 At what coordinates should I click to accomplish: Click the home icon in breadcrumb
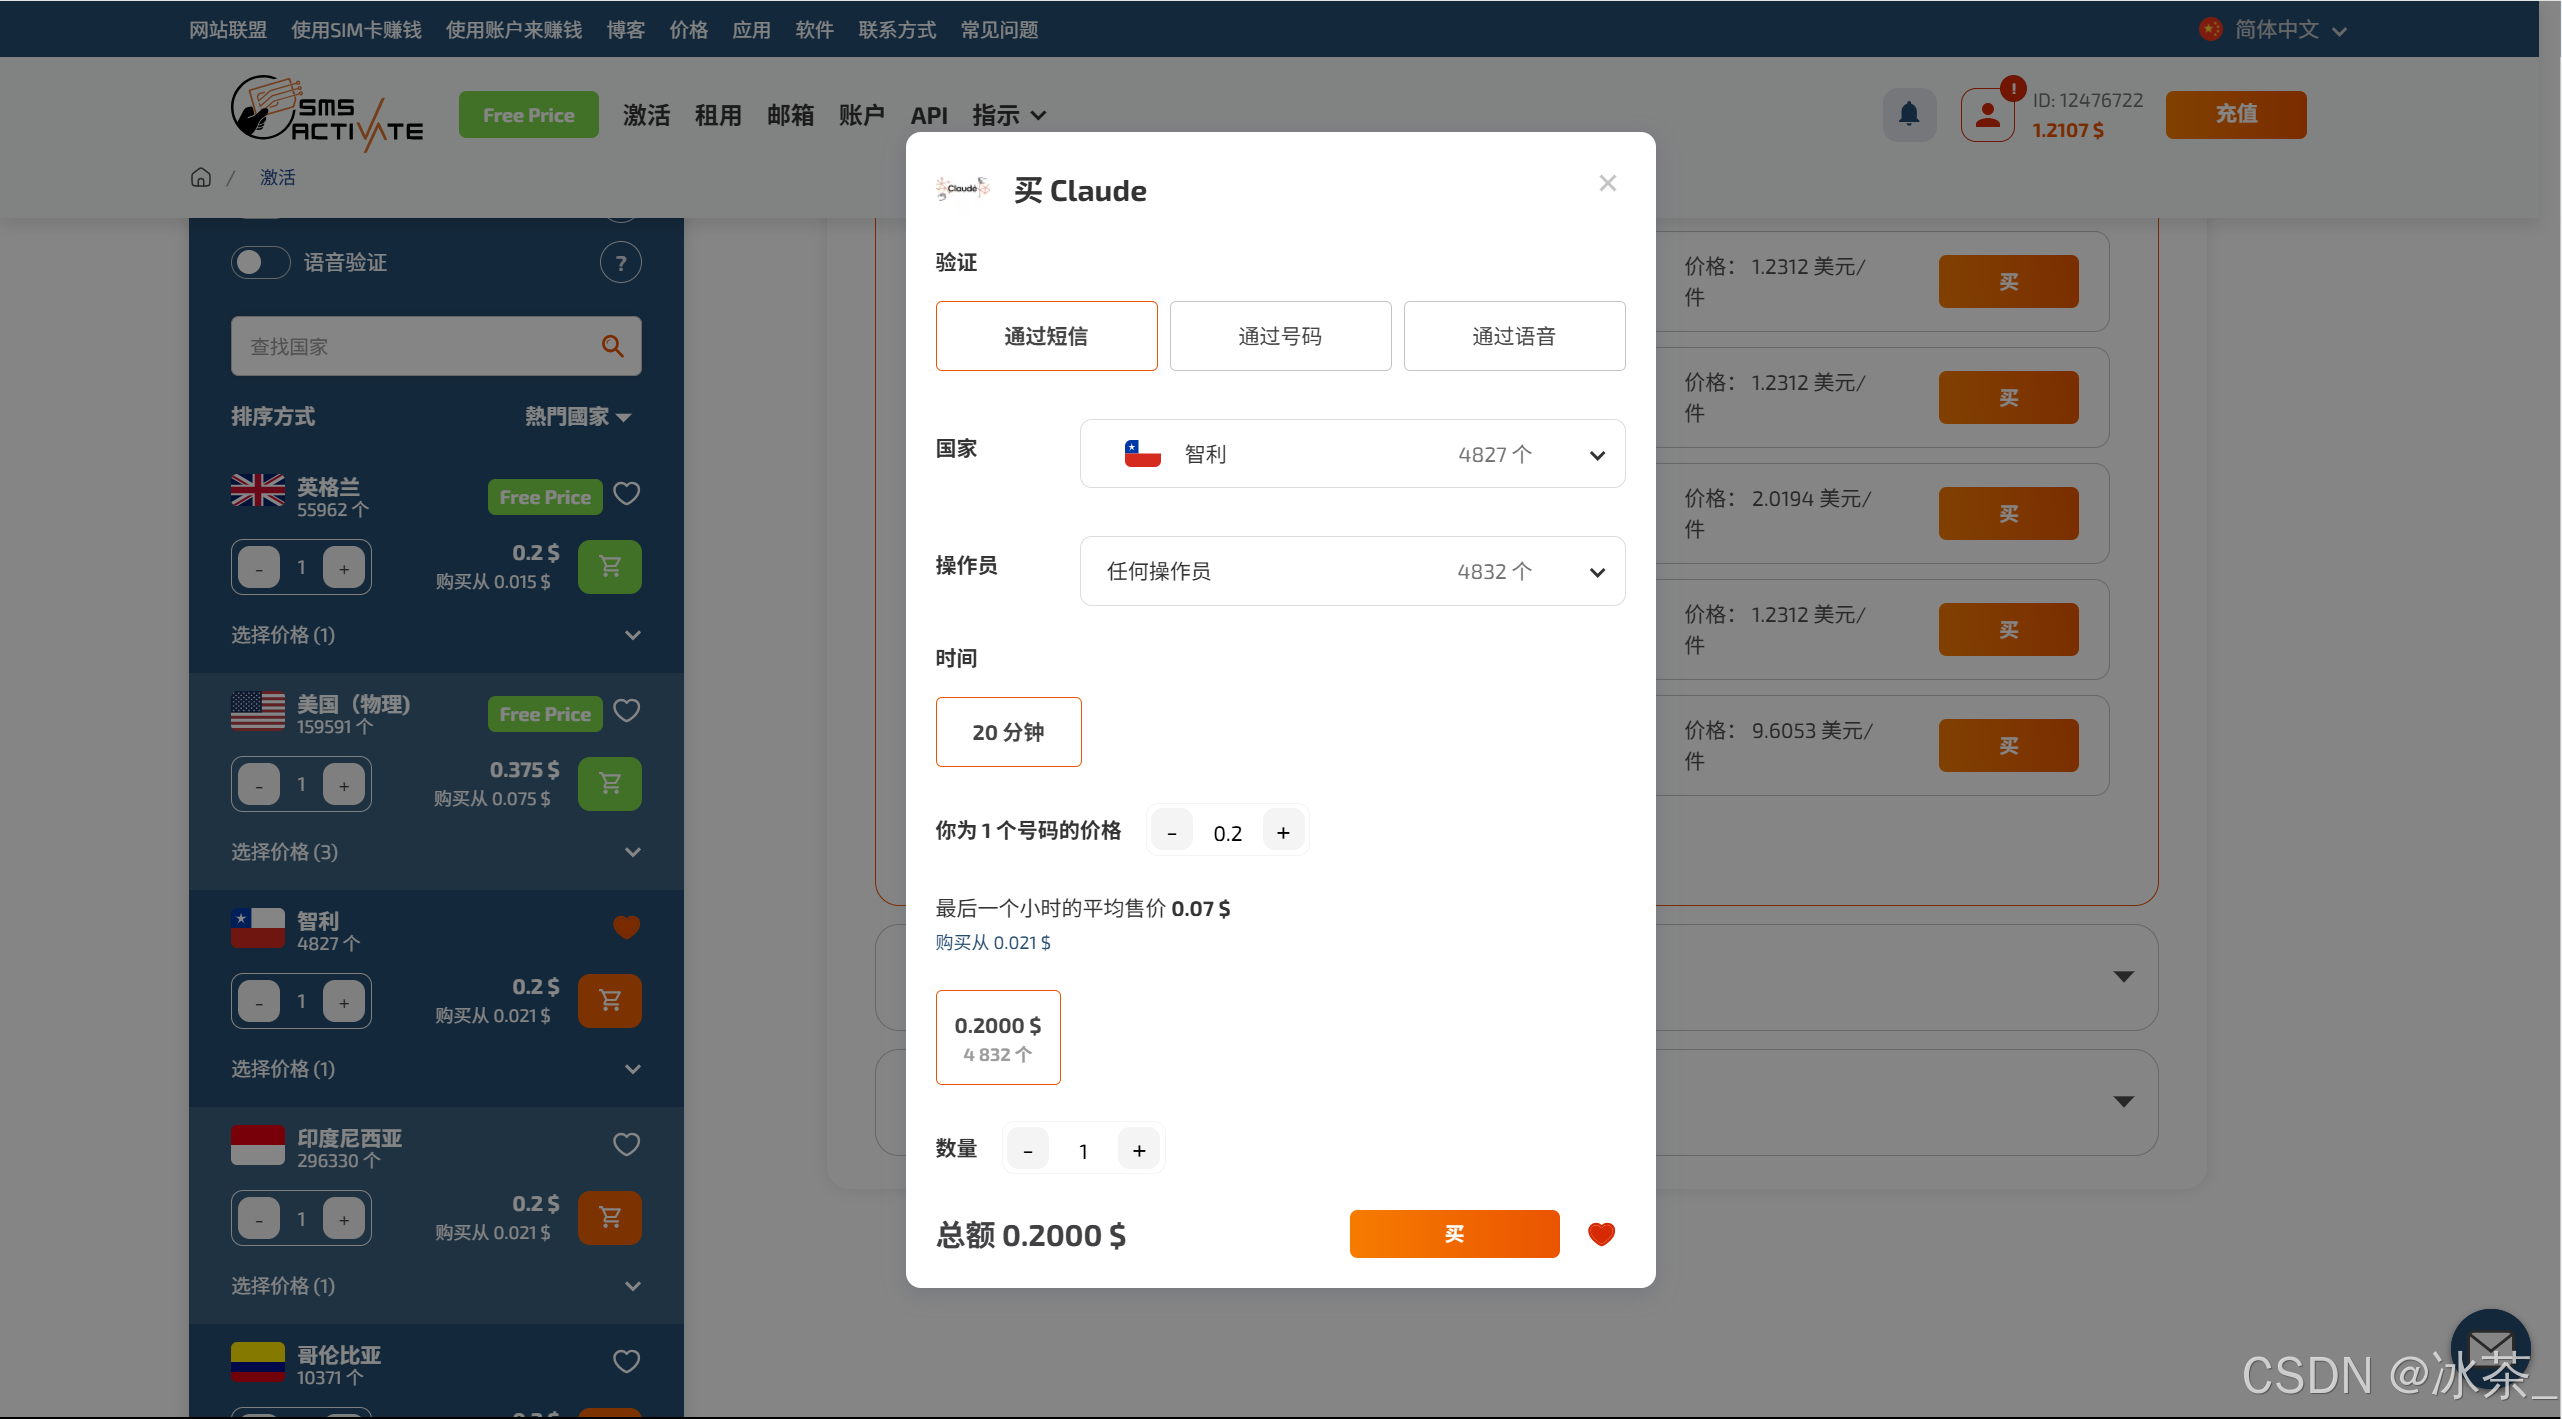tap(201, 177)
